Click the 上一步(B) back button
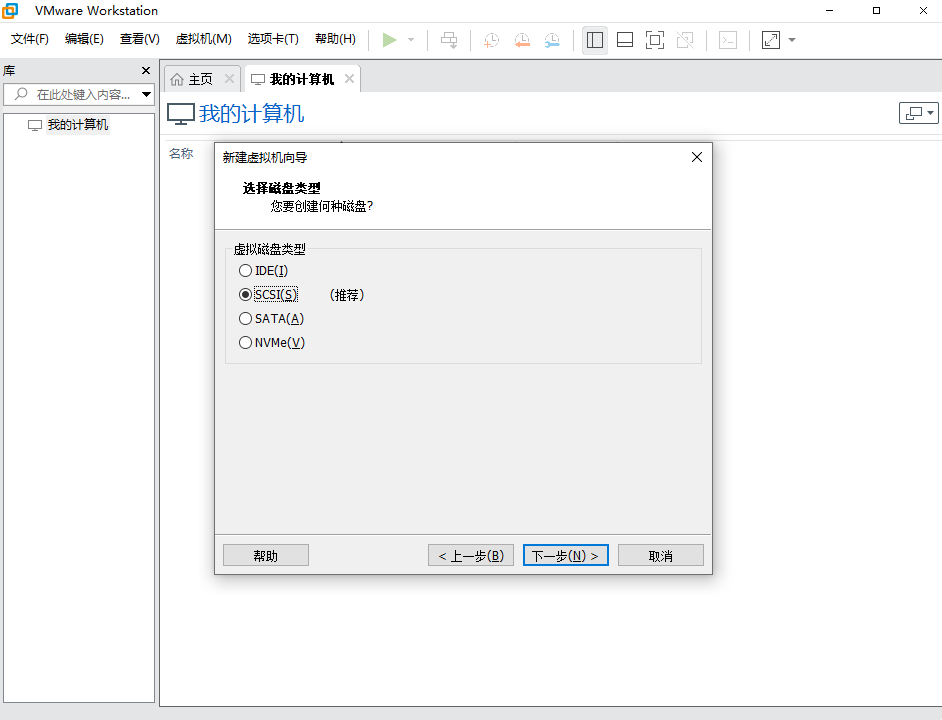The width and height of the screenshot is (942, 720). pos(470,555)
